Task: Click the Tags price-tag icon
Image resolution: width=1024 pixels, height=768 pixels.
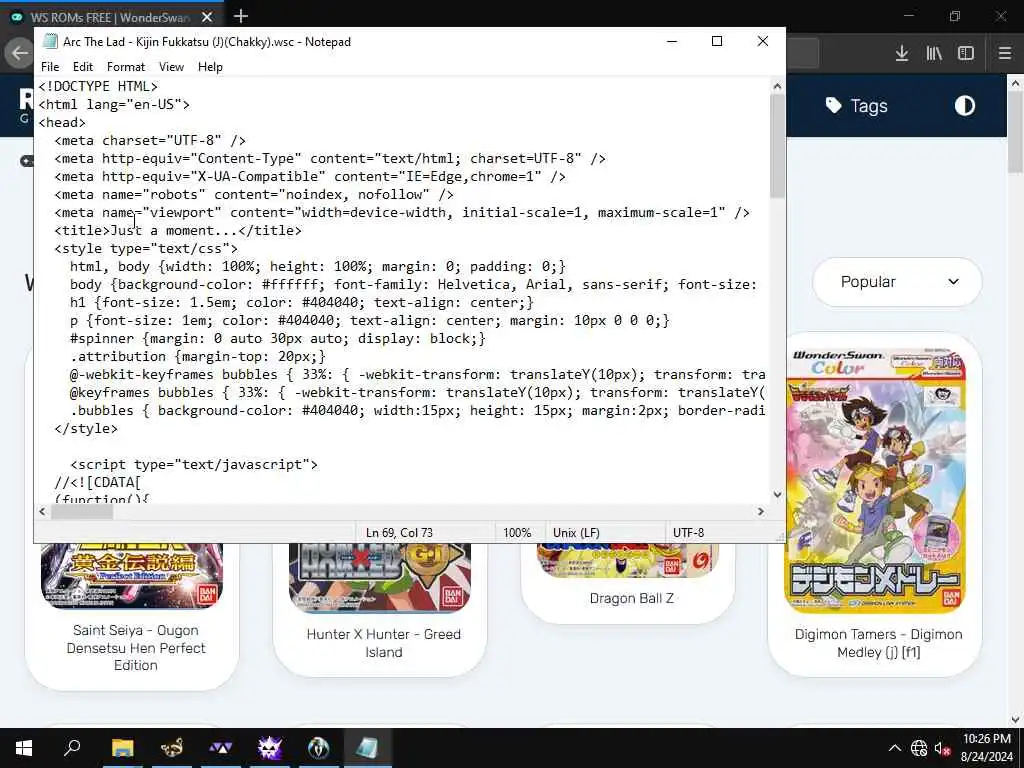Action: pyautogui.click(x=833, y=105)
